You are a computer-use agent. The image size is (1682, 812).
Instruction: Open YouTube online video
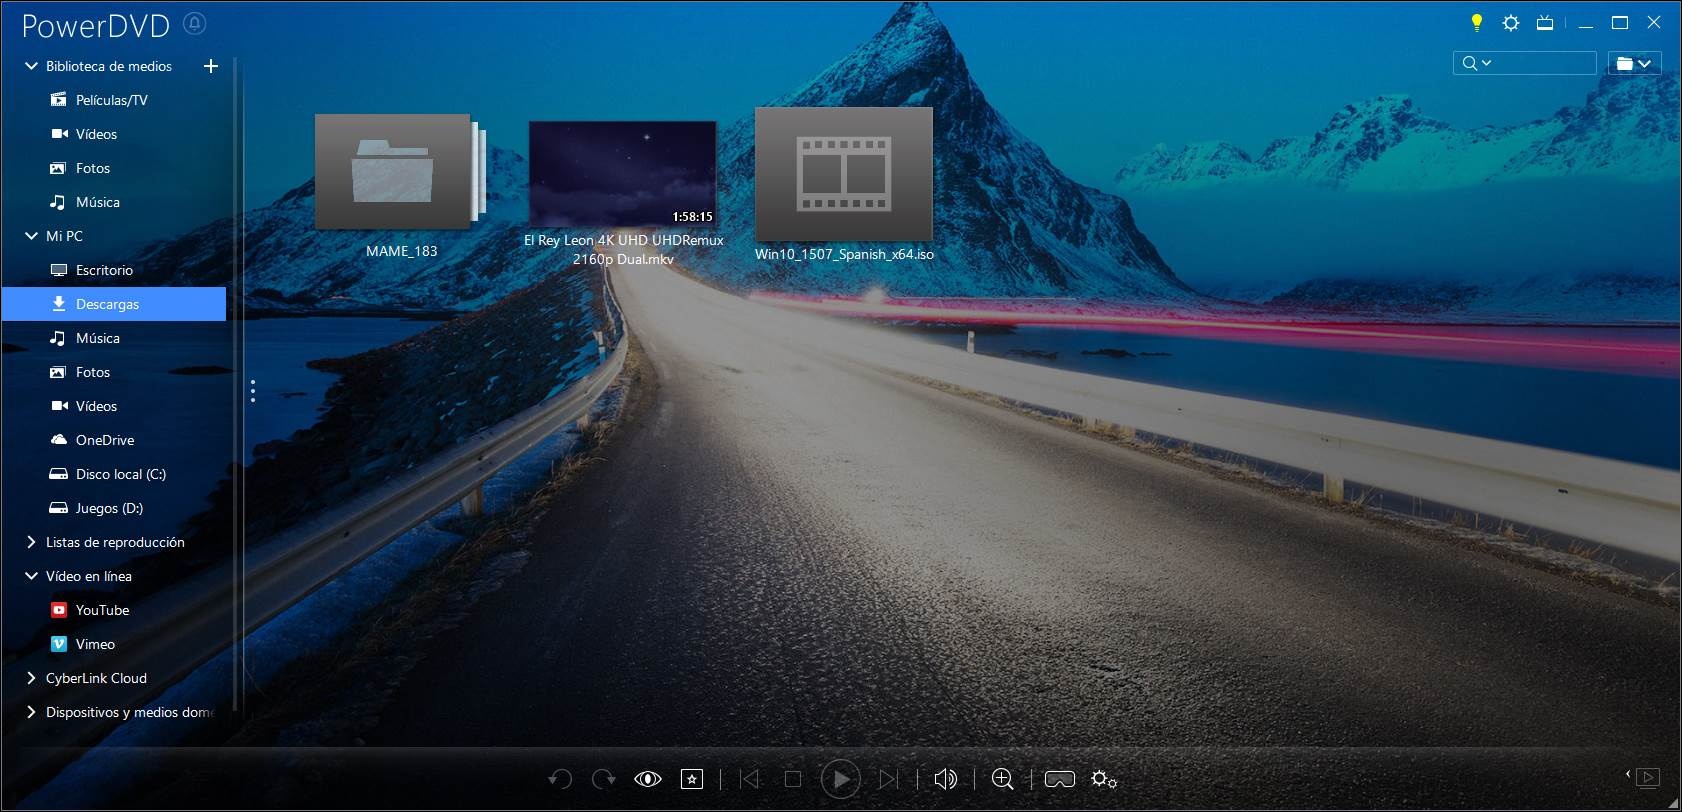[102, 610]
